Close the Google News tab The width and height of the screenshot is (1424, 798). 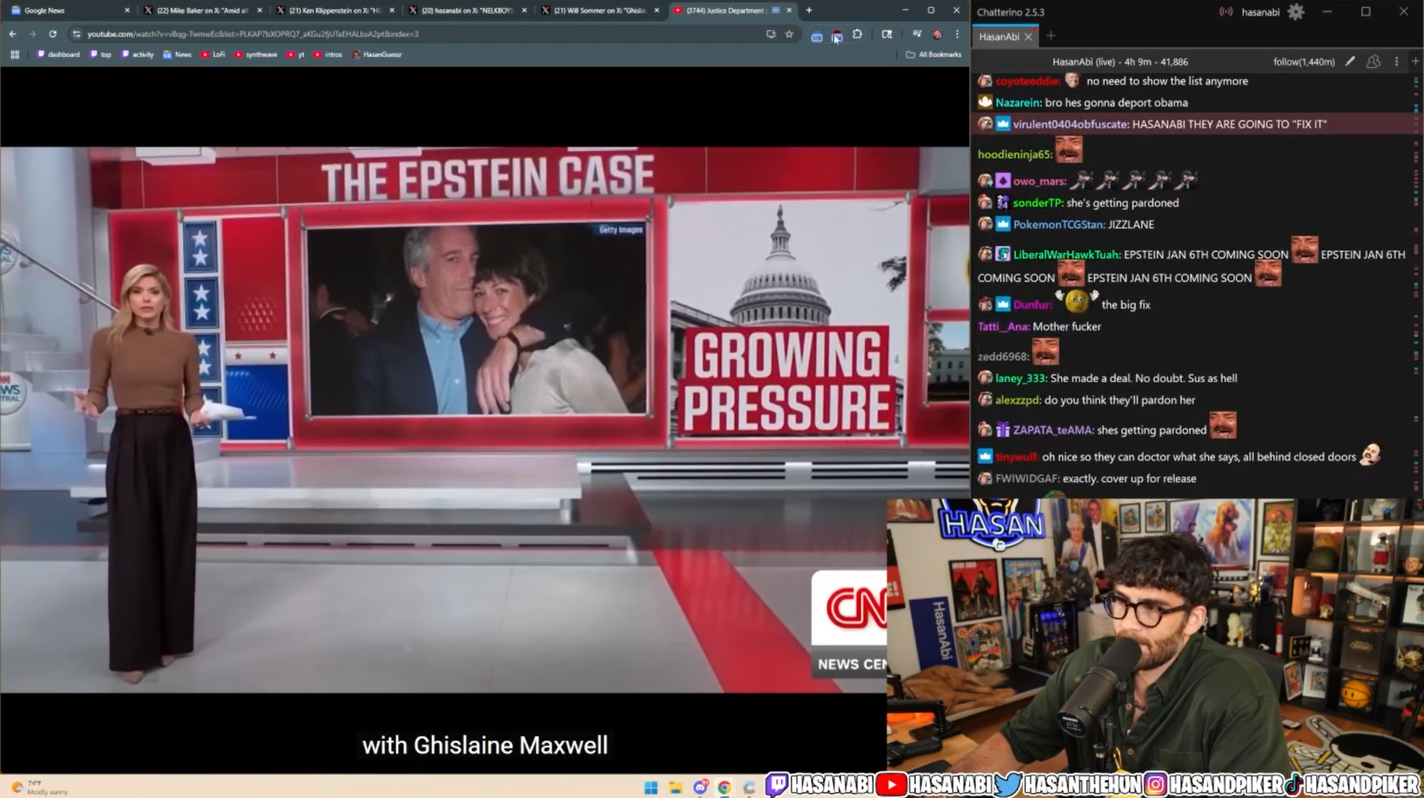click(127, 10)
